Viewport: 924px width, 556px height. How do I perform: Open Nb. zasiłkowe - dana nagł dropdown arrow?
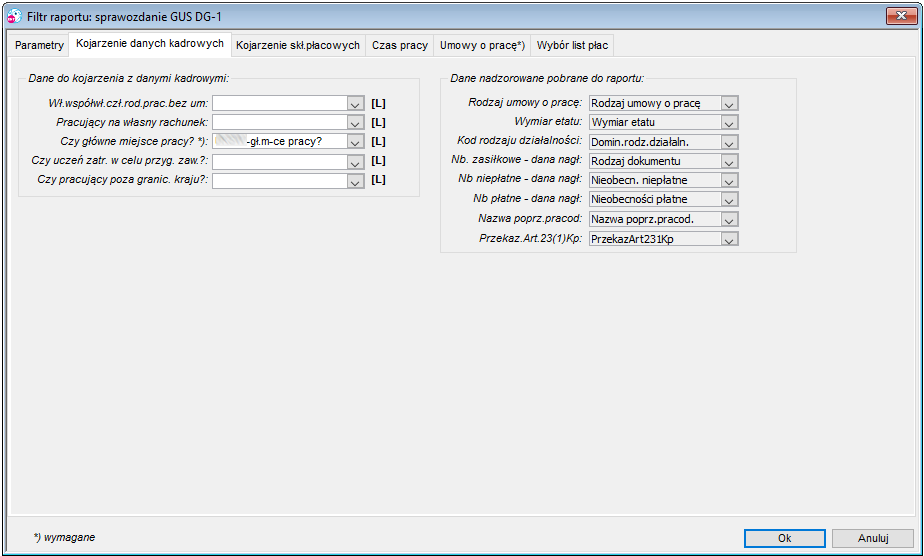pyautogui.click(x=730, y=161)
